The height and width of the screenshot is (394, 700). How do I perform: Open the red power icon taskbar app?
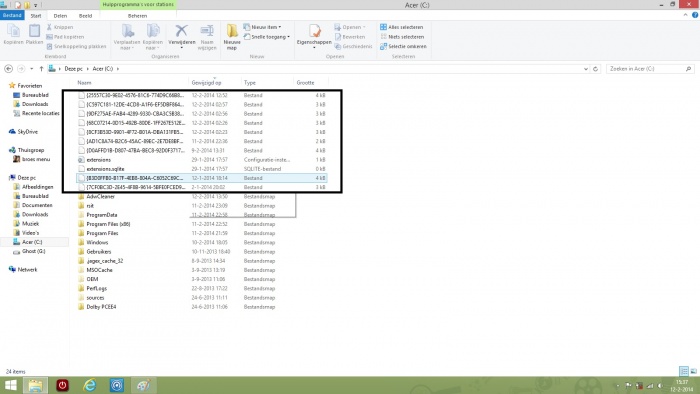(62, 385)
